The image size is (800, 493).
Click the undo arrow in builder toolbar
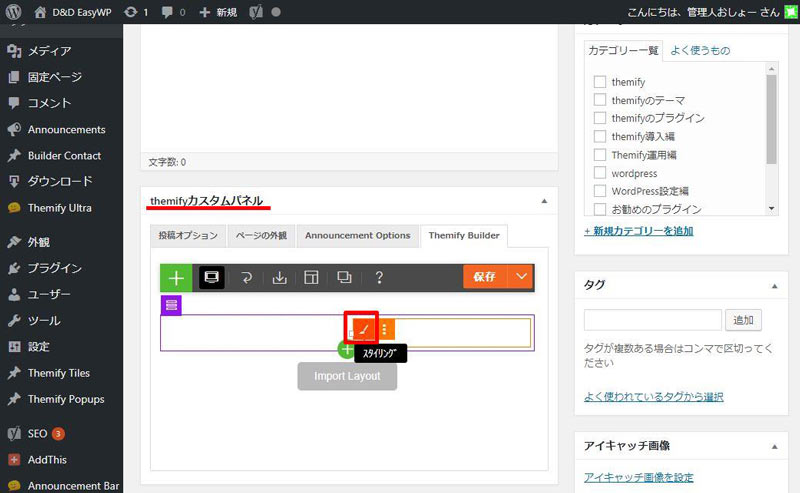pos(246,278)
